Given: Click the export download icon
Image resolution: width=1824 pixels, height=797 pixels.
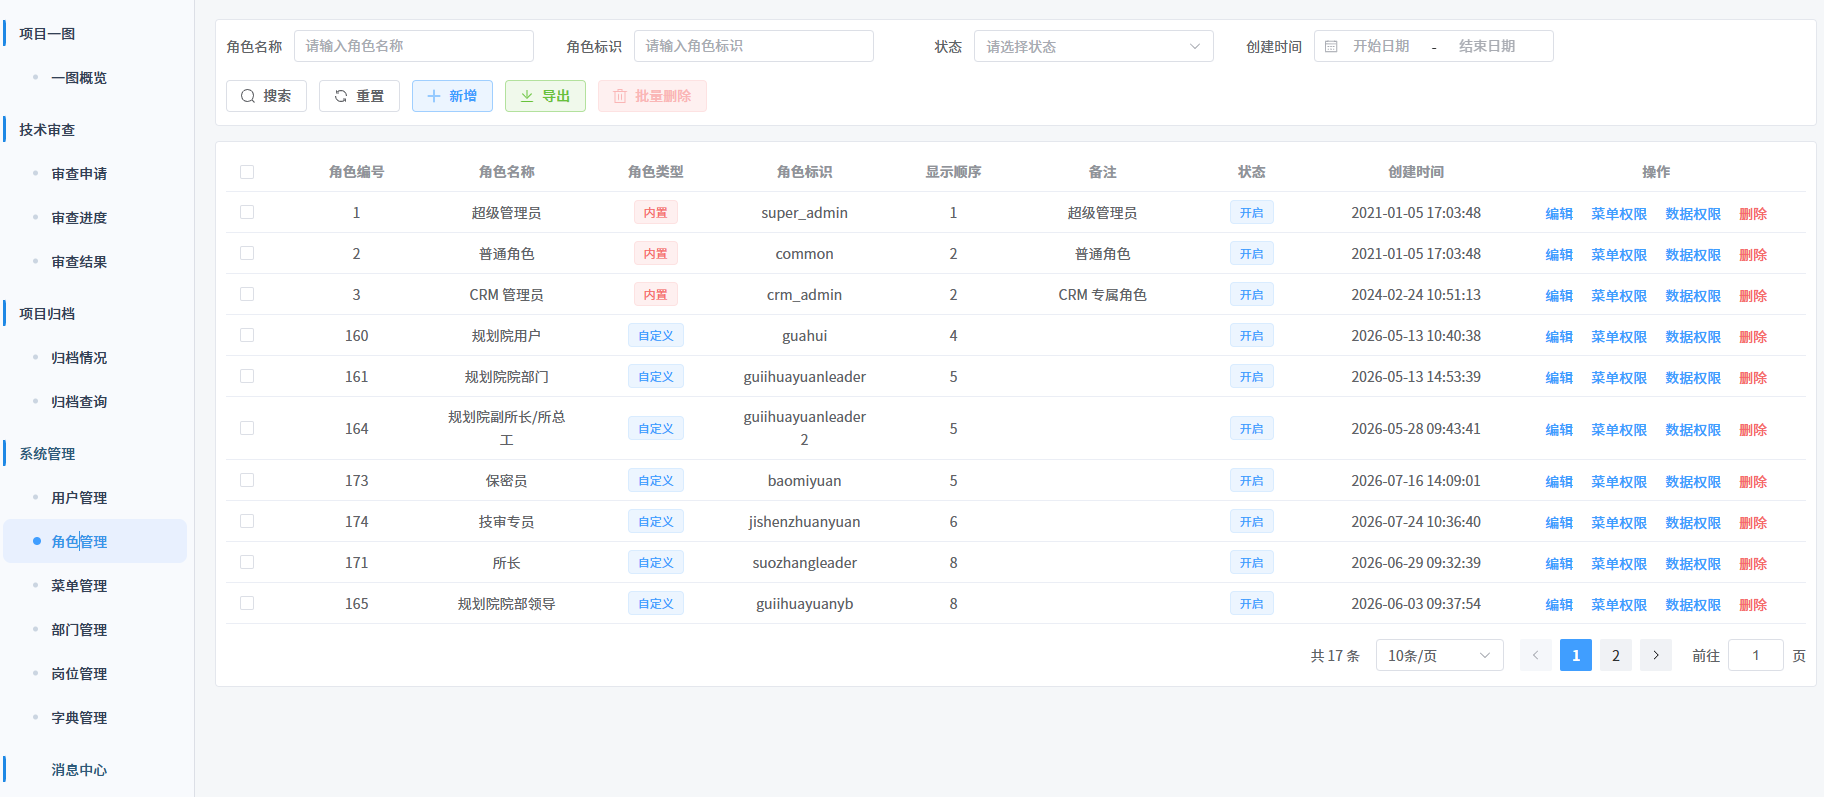Looking at the screenshot, I should click(x=526, y=96).
